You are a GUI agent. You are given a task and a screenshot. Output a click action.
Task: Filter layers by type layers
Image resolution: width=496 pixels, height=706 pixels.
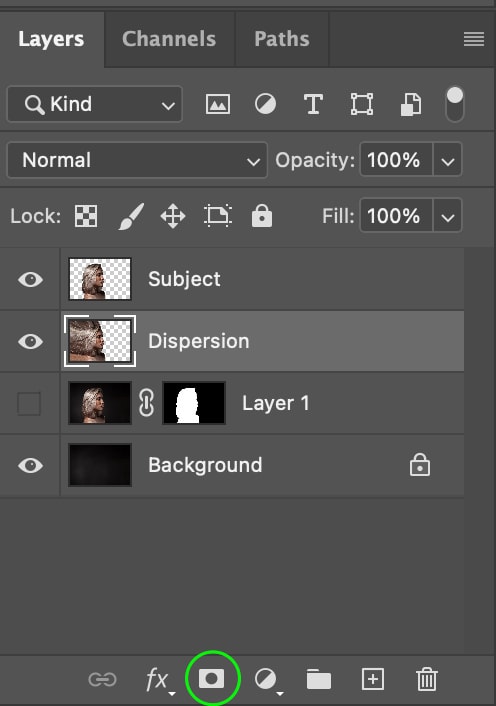pyautogui.click(x=313, y=104)
